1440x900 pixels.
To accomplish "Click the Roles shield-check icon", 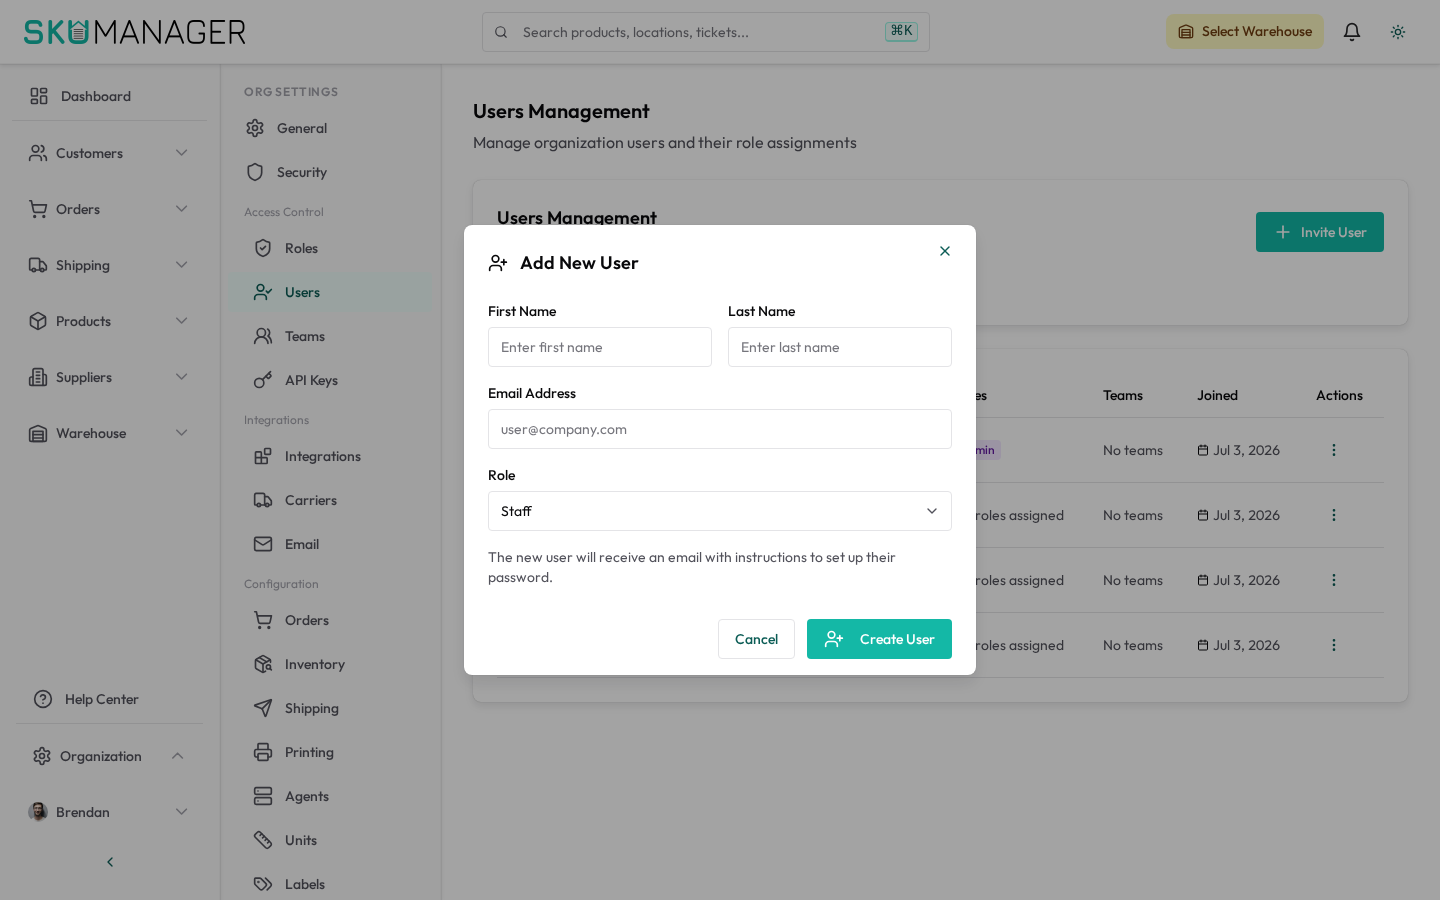I will (x=263, y=248).
